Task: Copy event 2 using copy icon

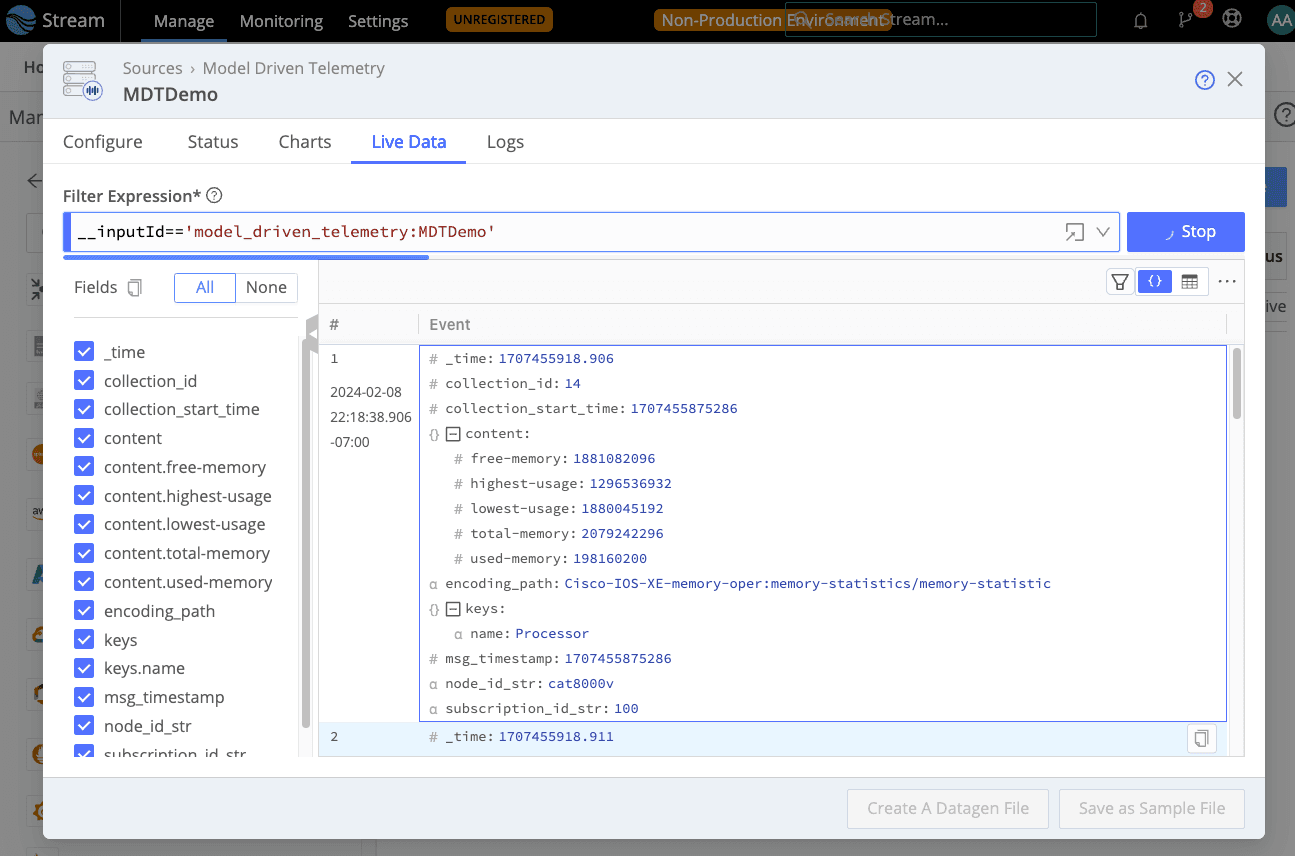Action: pyautogui.click(x=1201, y=739)
